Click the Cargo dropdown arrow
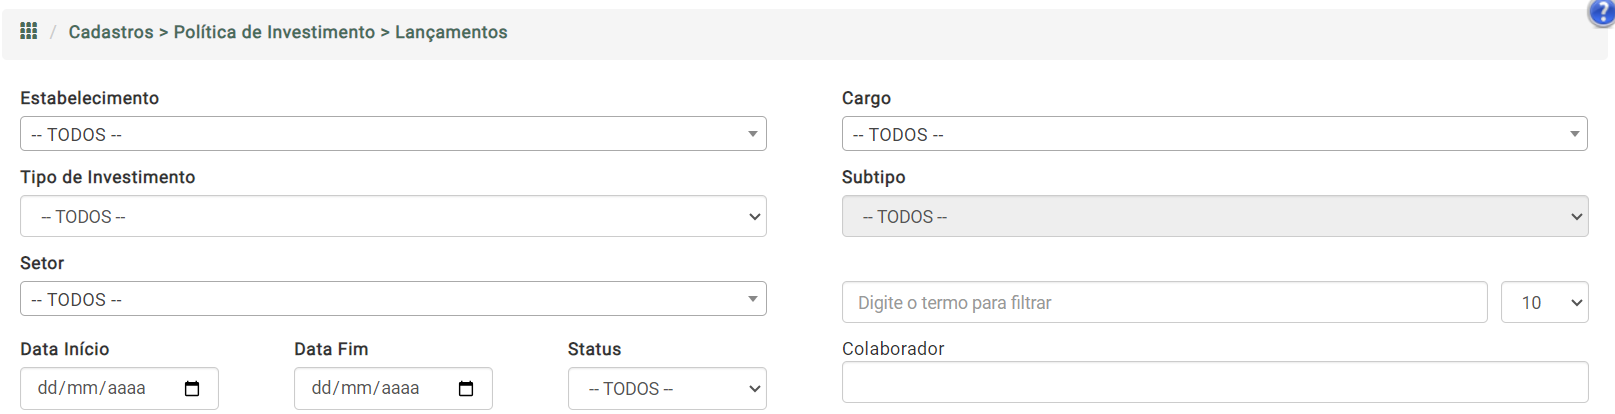Viewport: 1615px width, 414px height. coord(1575,134)
